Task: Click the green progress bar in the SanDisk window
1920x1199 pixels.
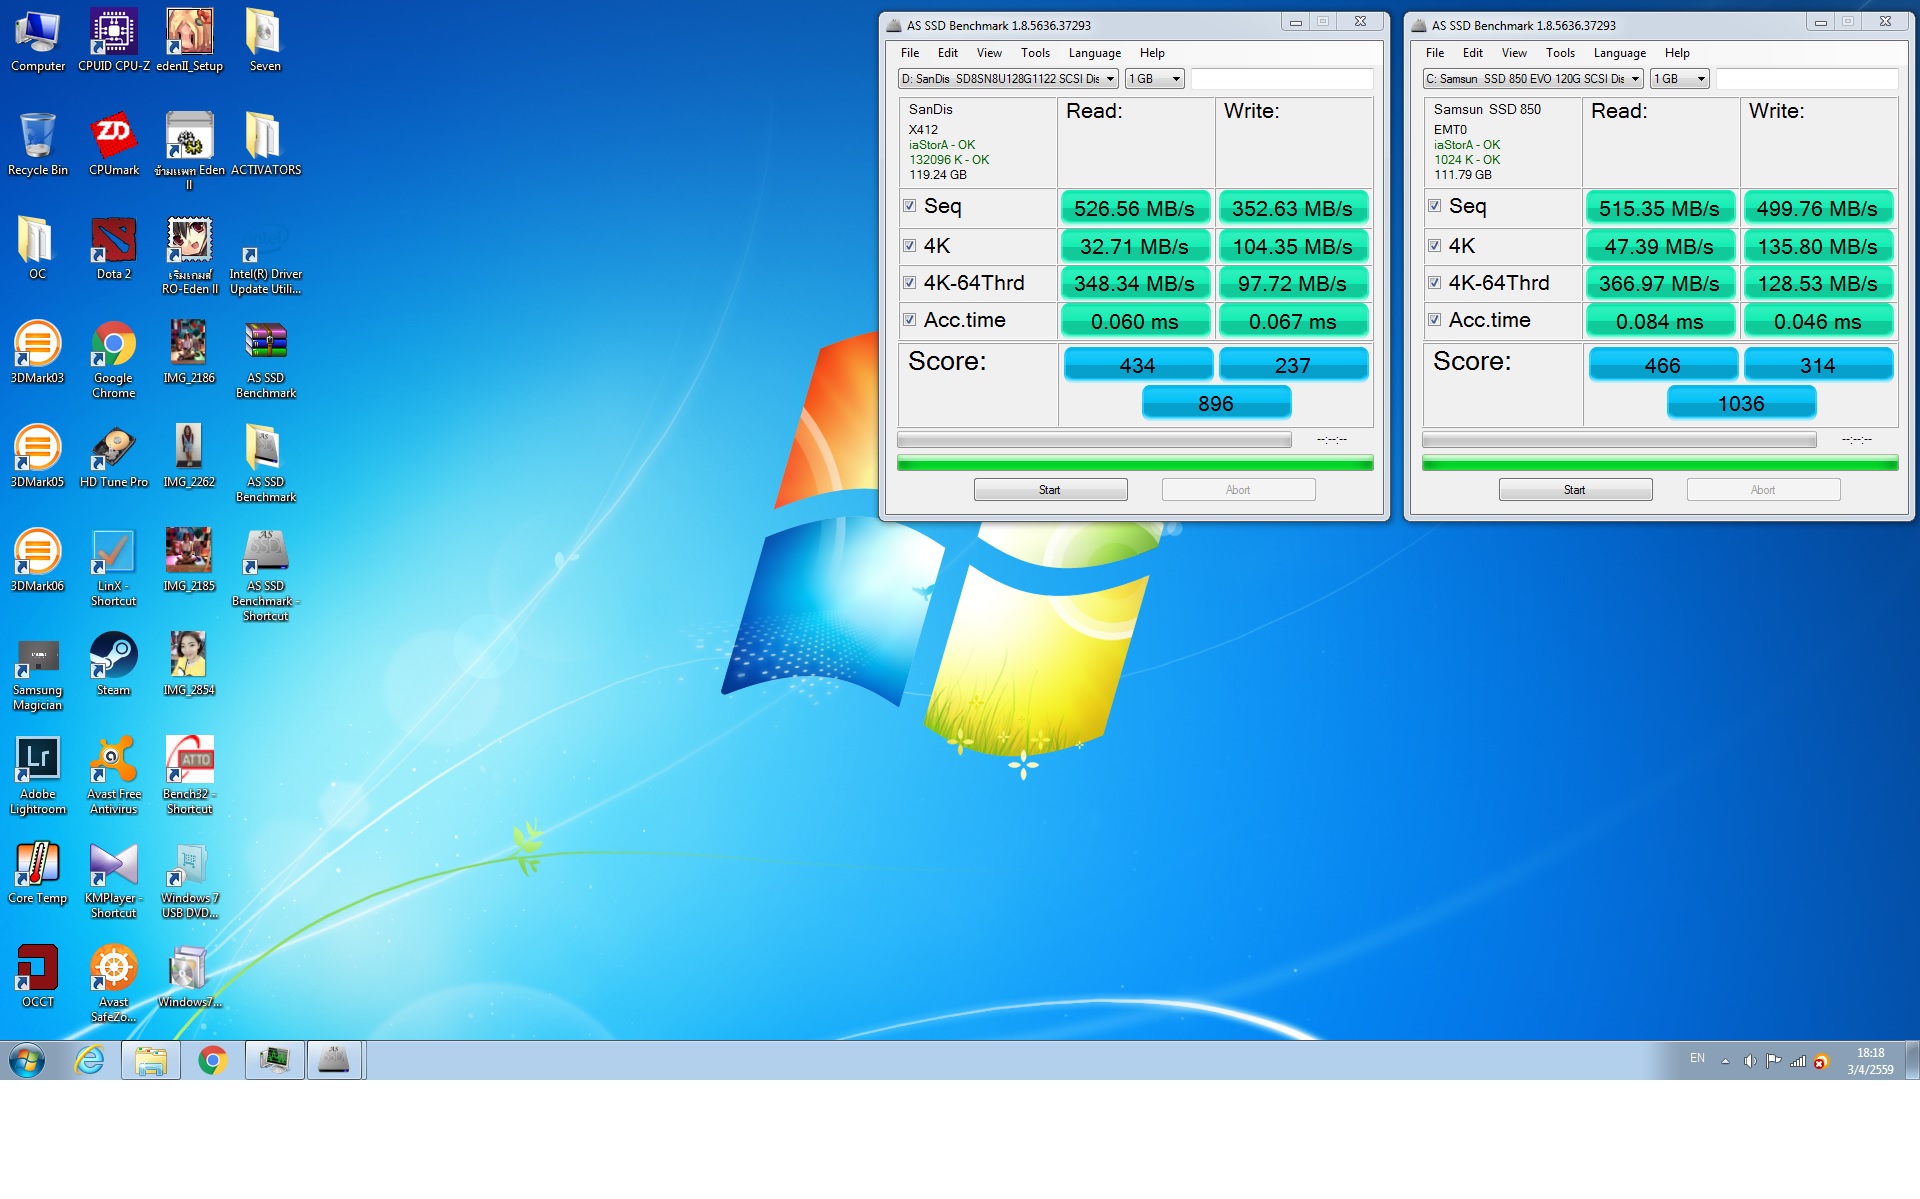Action: [1135, 463]
